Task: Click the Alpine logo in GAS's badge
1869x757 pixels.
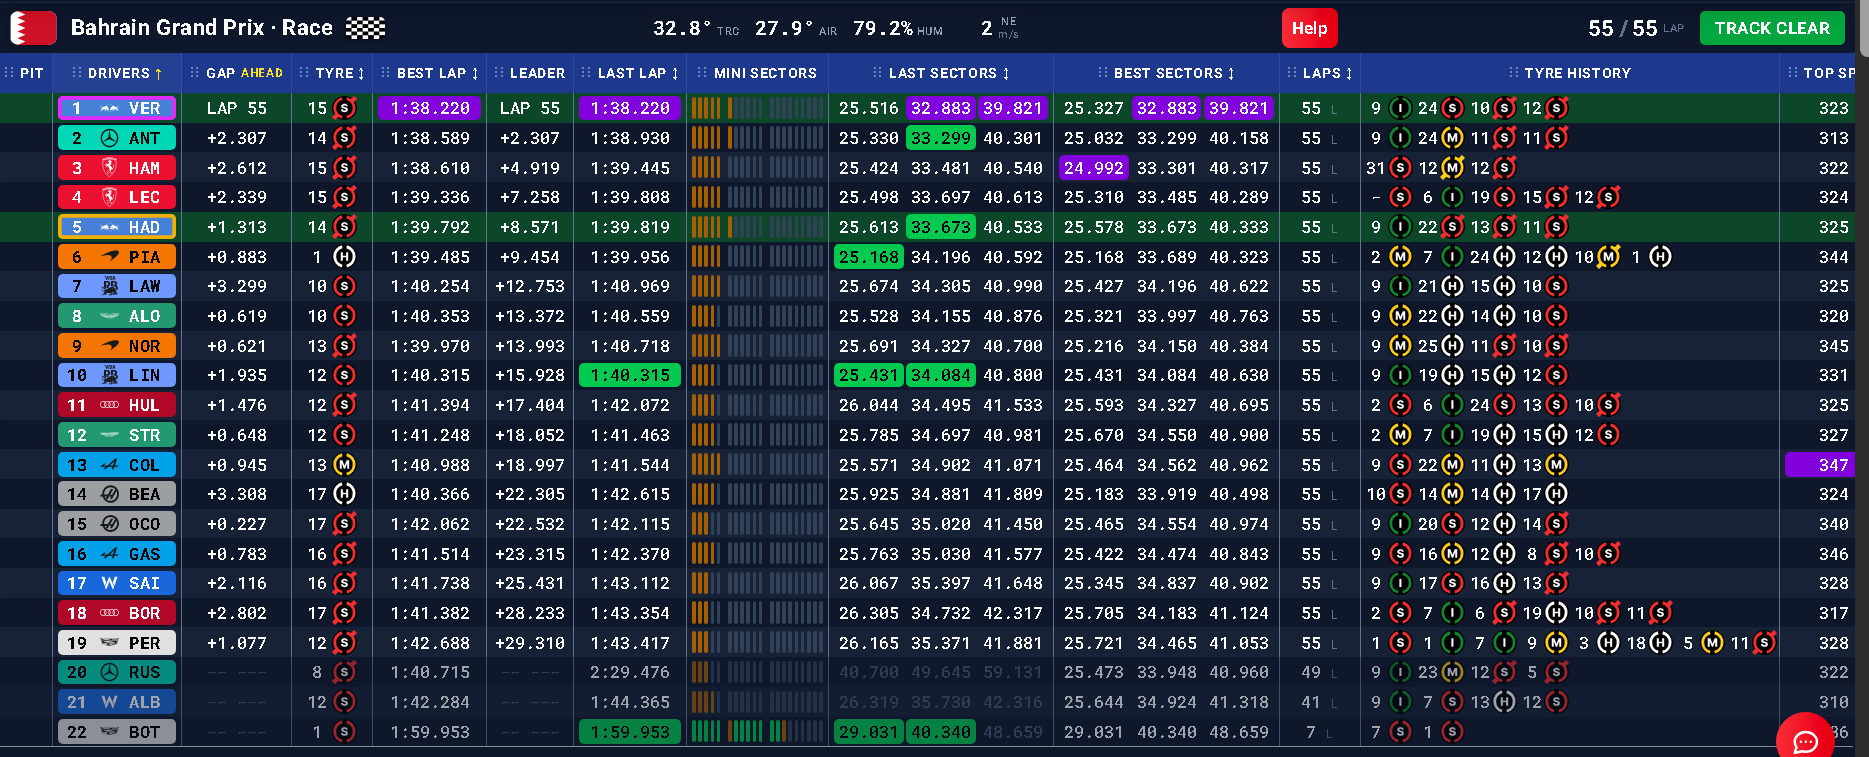Action: click(x=110, y=554)
